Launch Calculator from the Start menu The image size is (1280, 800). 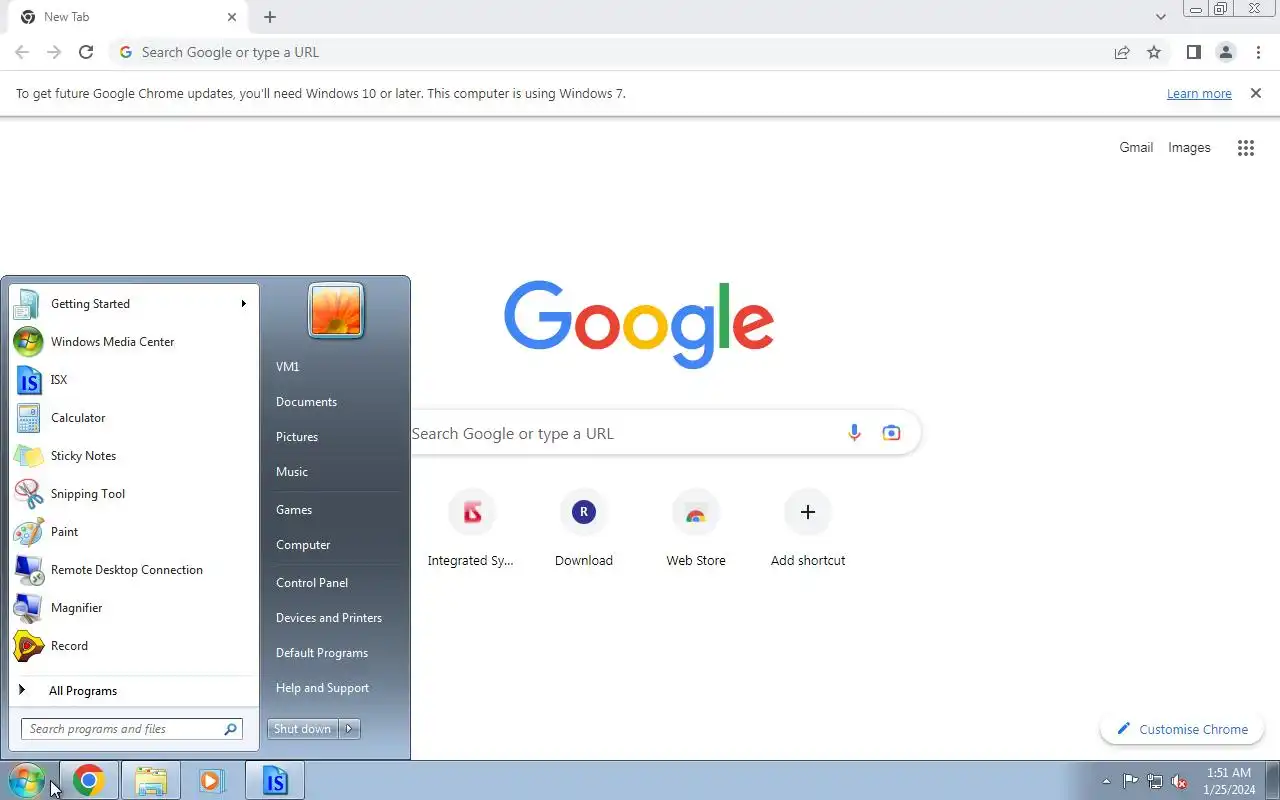coord(133,418)
